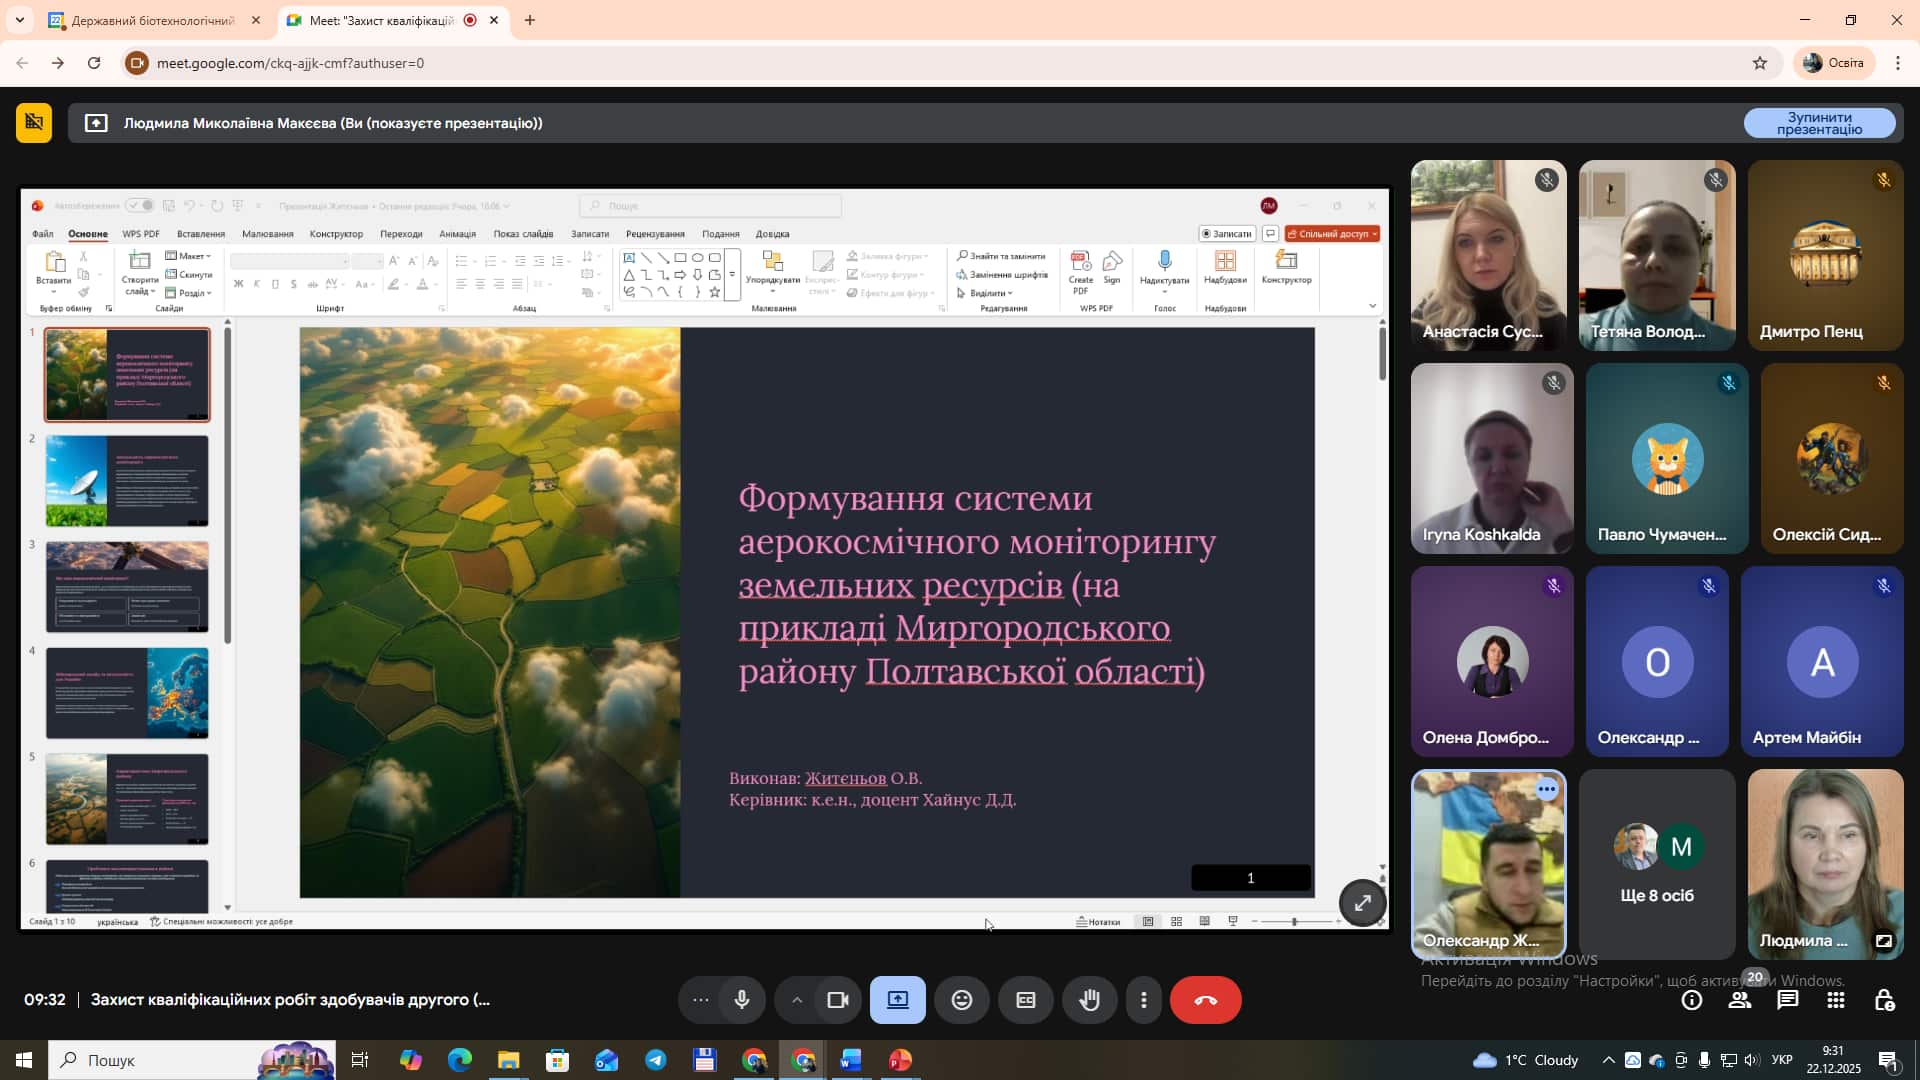Open more options three-dot menu

tap(1144, 1000)
